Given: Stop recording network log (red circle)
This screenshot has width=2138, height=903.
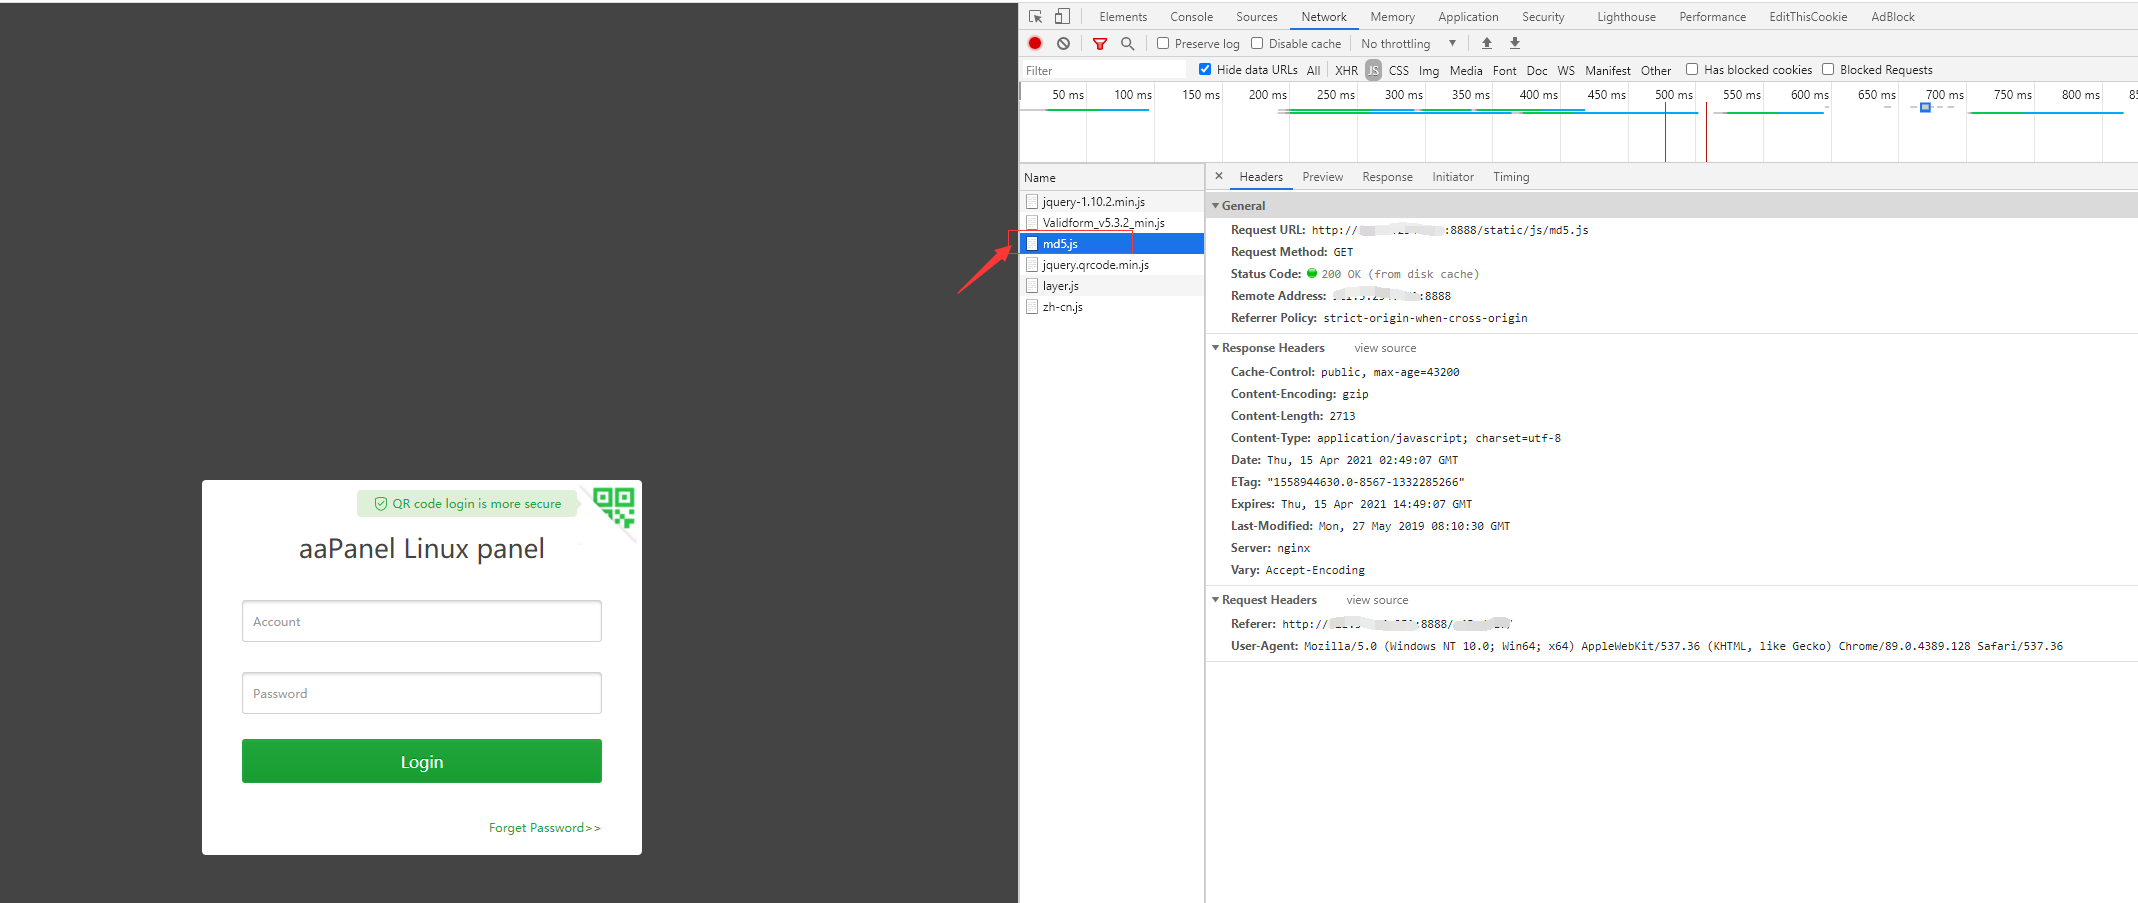Looking at the screenshot, I should pos(1035,44).
